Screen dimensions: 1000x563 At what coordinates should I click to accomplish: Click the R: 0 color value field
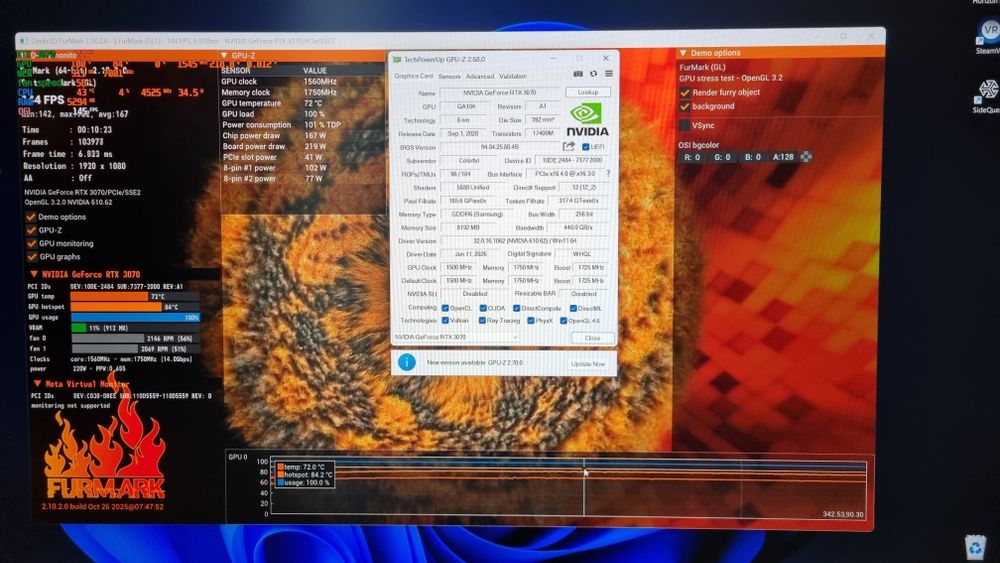(x=692, y=157)
